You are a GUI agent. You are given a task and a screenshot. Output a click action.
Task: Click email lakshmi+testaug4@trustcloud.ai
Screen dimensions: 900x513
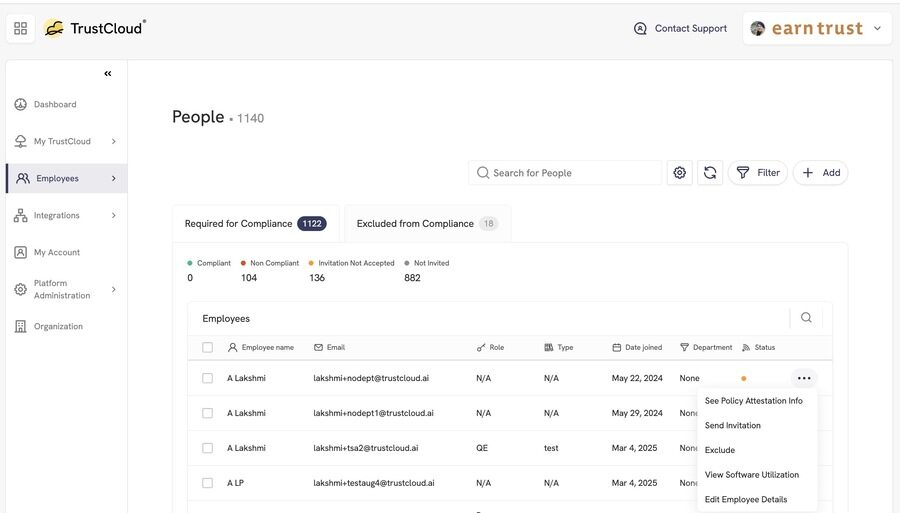(374, 483)
